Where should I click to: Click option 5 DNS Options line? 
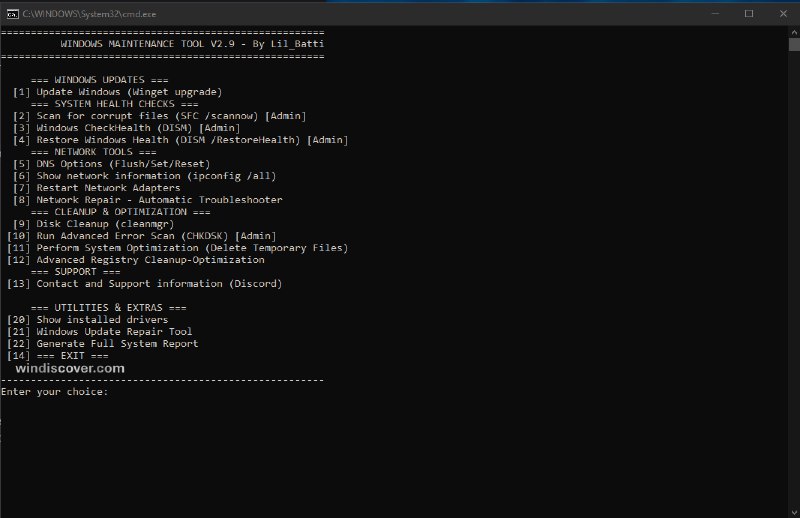coord(111,164)
